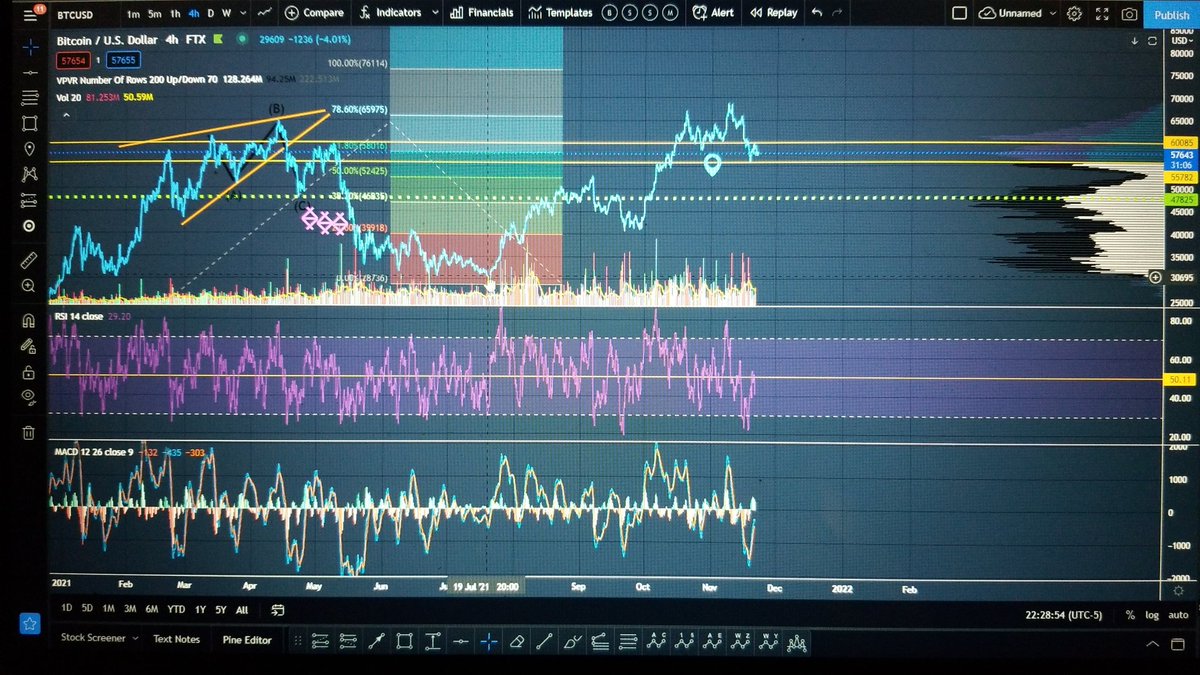Expand Stock Screener dropdown arrow
Image resolution: width=1200 pixels, height=675 pixels.
click(x=135, y=638)
